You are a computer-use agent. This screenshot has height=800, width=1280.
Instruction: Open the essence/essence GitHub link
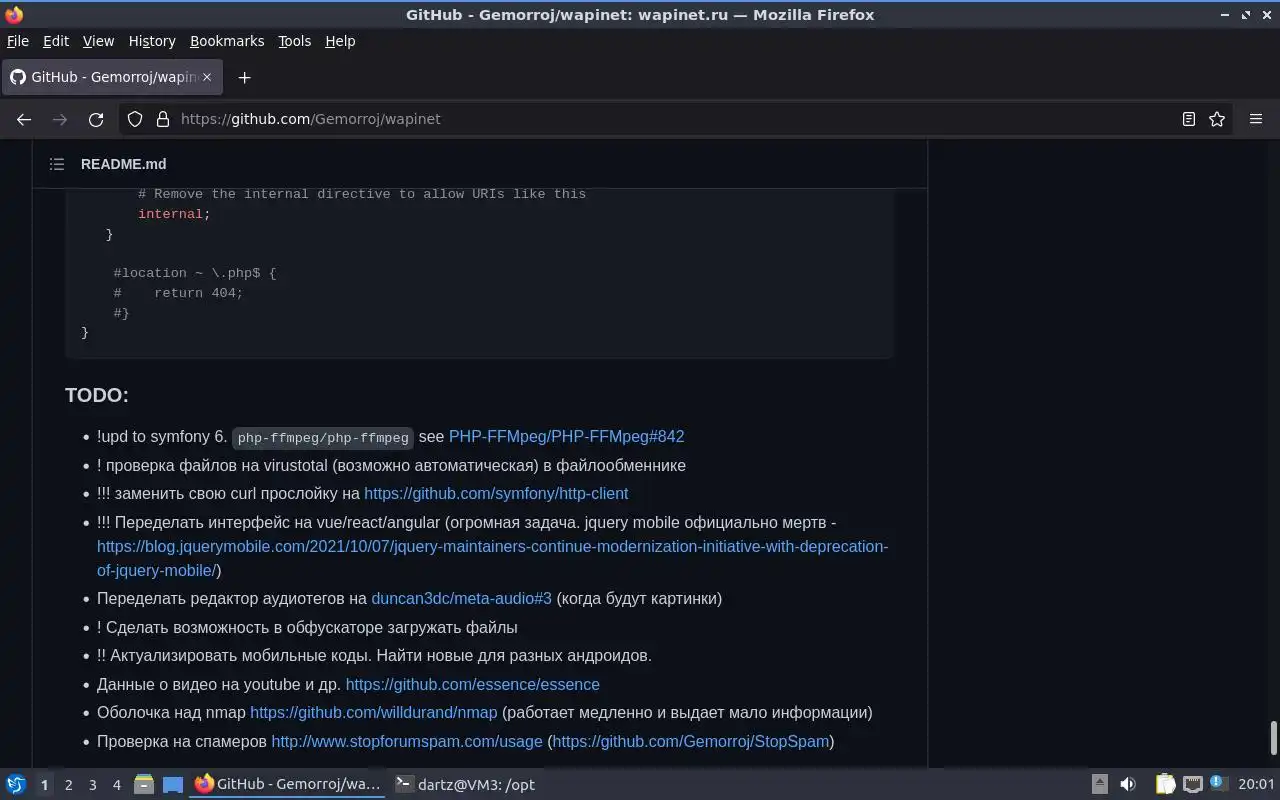point(472,684)
